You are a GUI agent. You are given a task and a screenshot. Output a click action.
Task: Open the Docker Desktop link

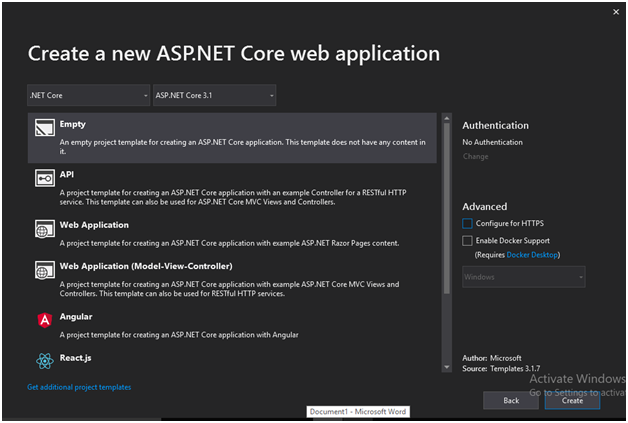pyautogui.click(x=532, y=255)
